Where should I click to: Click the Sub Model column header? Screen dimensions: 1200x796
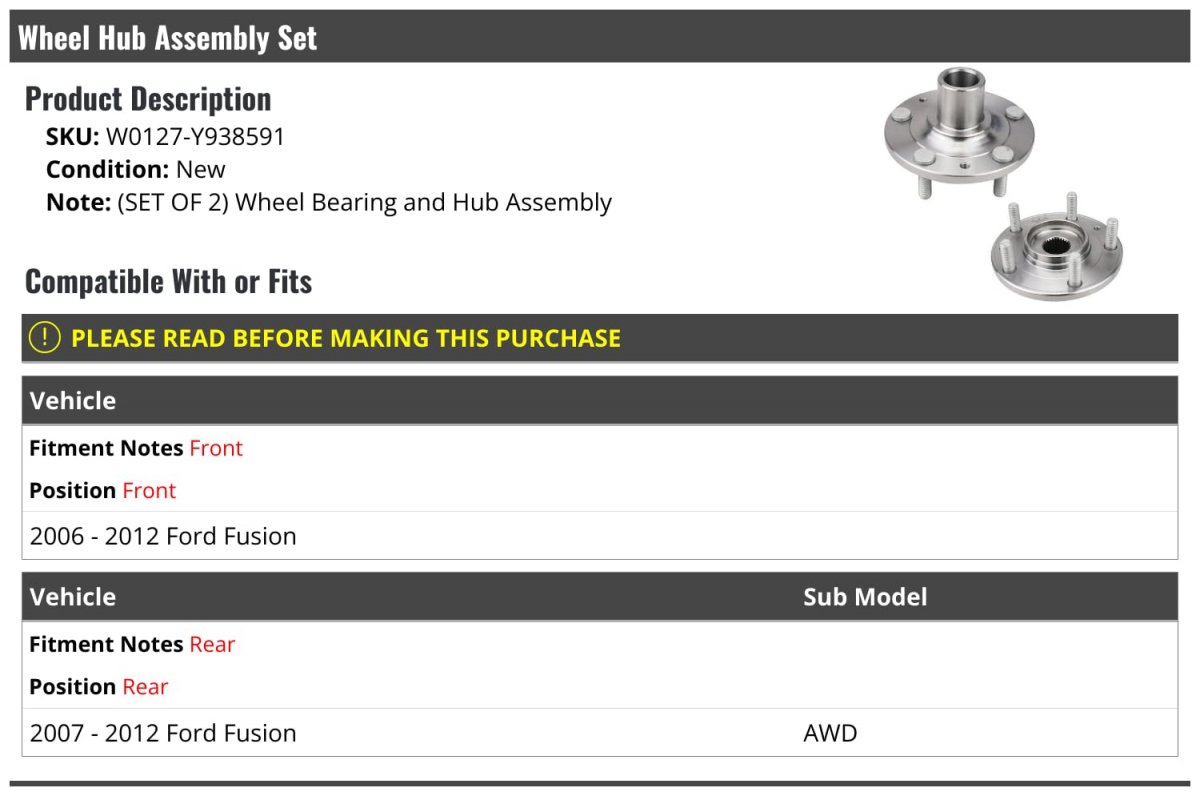(x=865, y=597)
